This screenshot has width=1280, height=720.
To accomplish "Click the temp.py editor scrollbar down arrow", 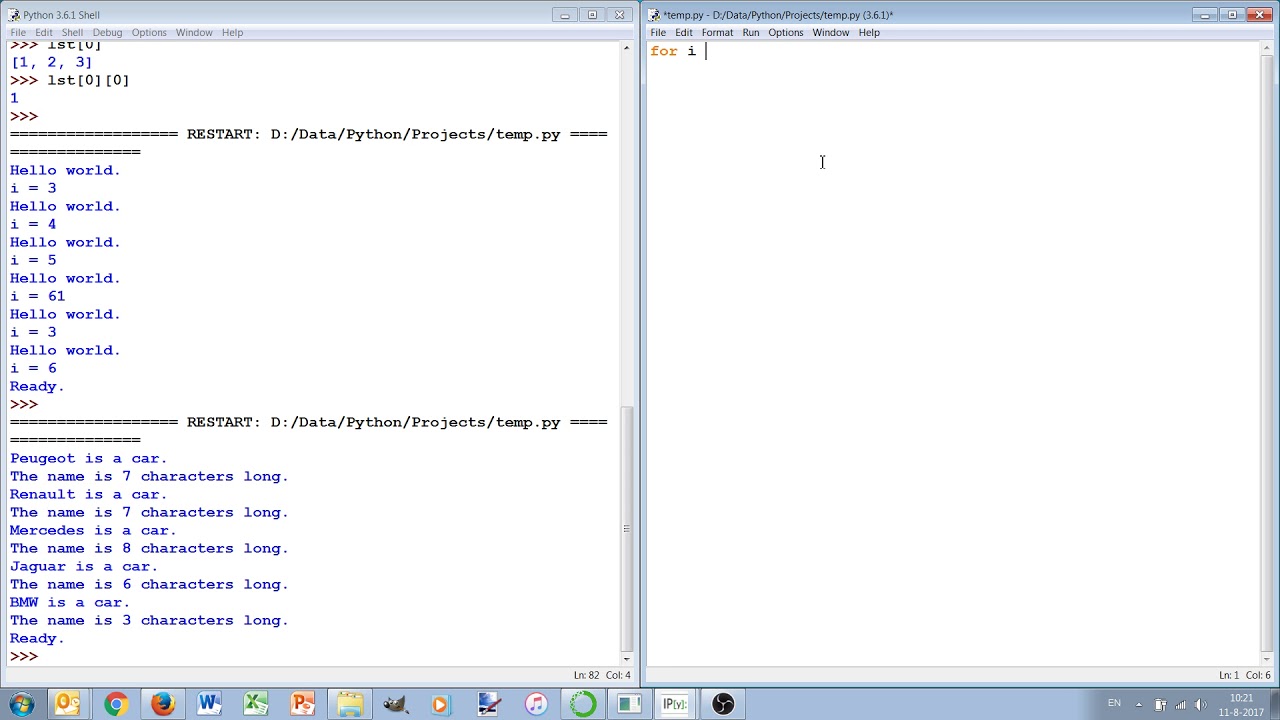I will [x=1267, y=658].
